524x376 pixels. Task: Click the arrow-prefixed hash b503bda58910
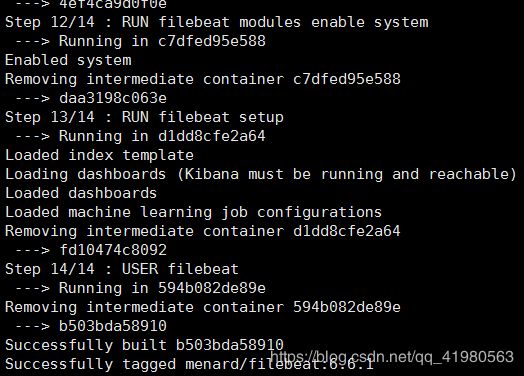pyautogui.click(x=113, y=326)
